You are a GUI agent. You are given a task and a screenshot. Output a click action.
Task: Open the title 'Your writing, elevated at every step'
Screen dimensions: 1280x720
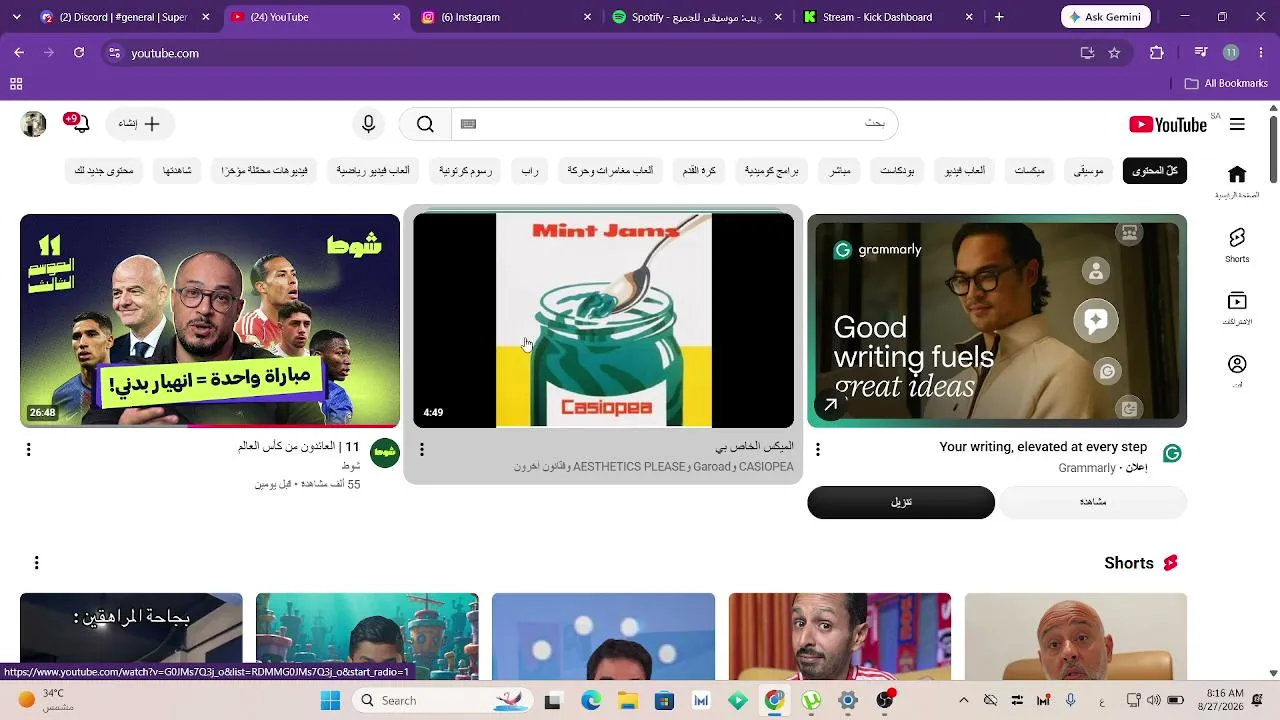coord(1043,447)
